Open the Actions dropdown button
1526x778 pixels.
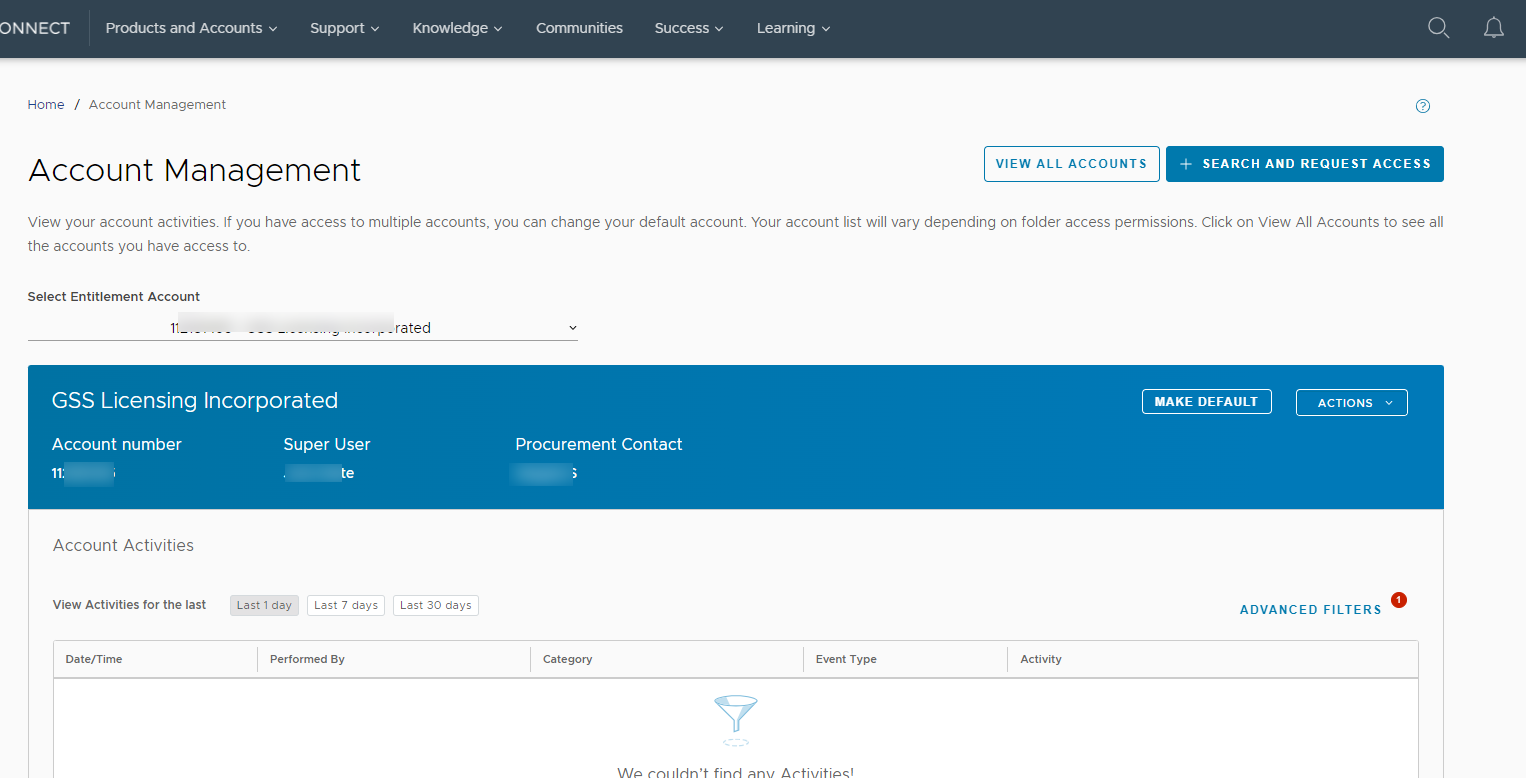coord(1352,403)
